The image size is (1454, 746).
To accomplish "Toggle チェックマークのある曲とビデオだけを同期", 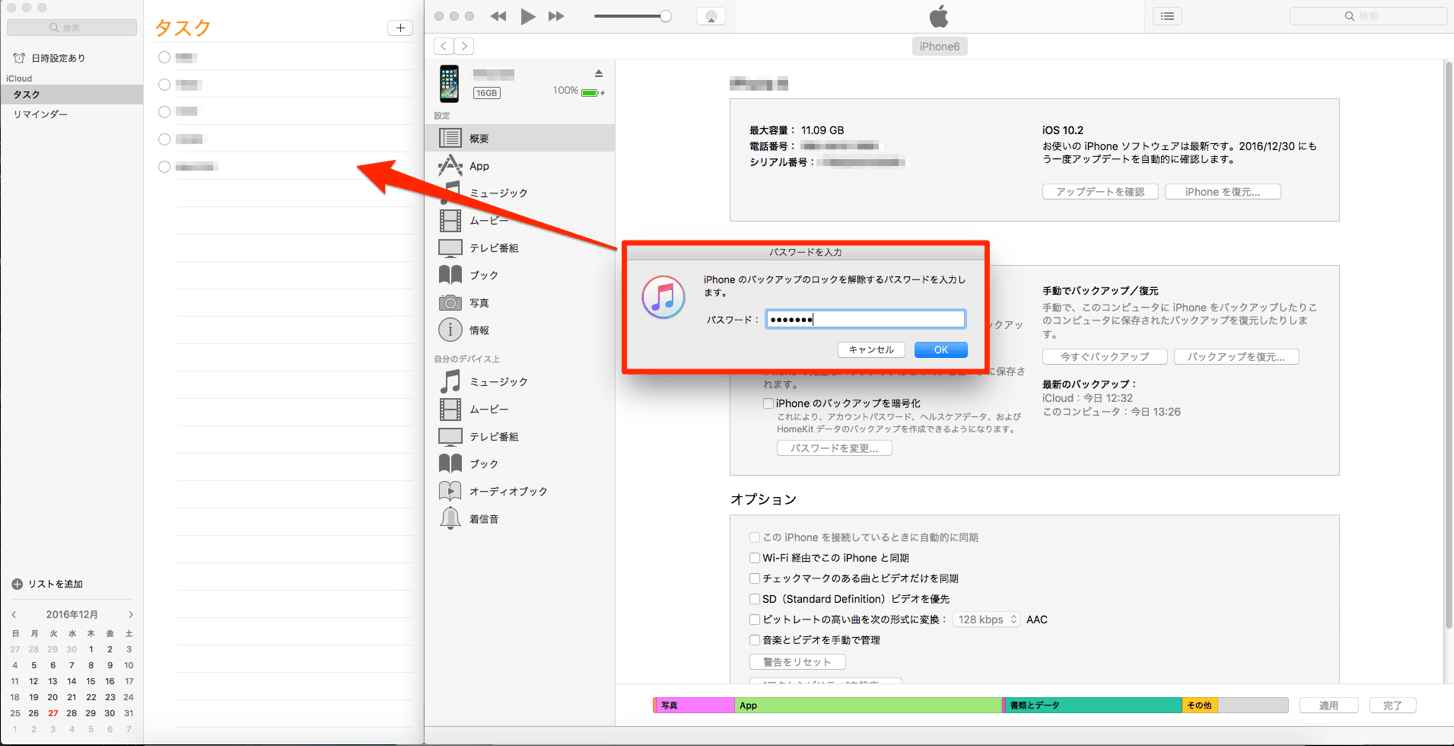I will [x=755, y=579].
